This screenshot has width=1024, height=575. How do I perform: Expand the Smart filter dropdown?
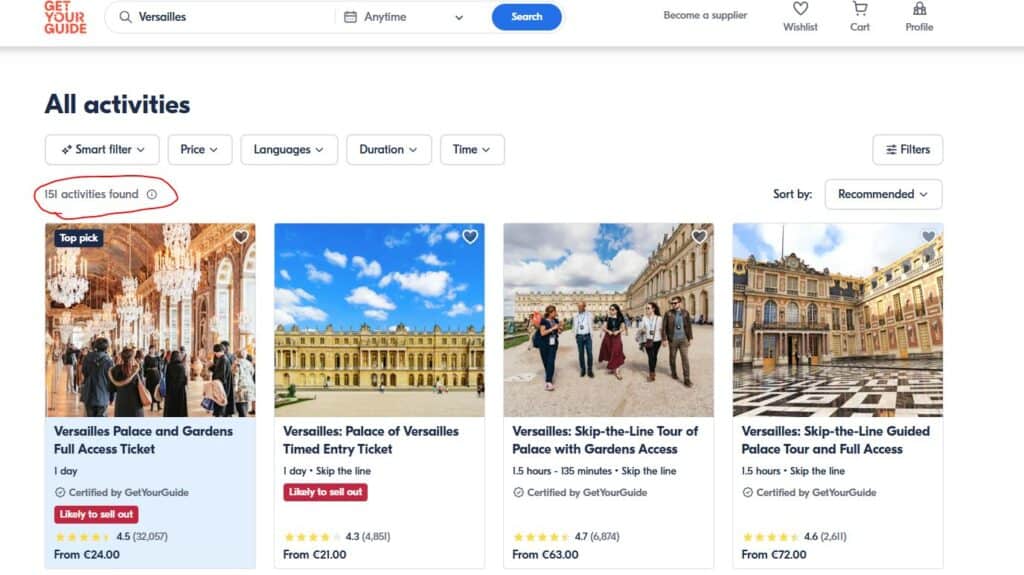point(102,150)
